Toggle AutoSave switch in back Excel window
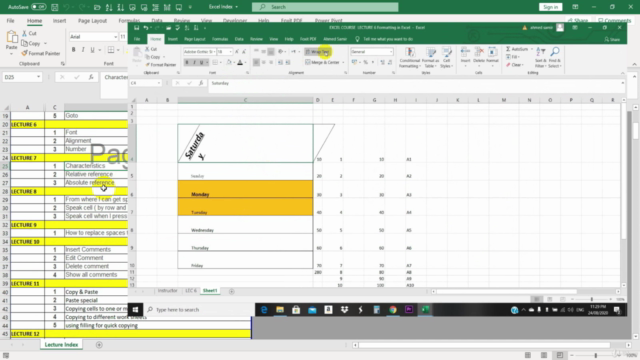Image resolution: width=640 pixels, height=360 pixels. [x=39, y=7]
